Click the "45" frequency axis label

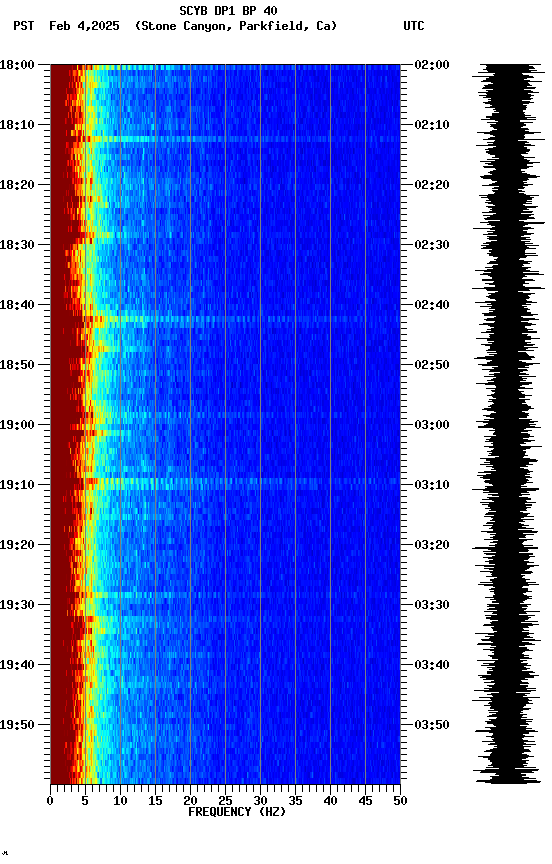pos(365,801)
